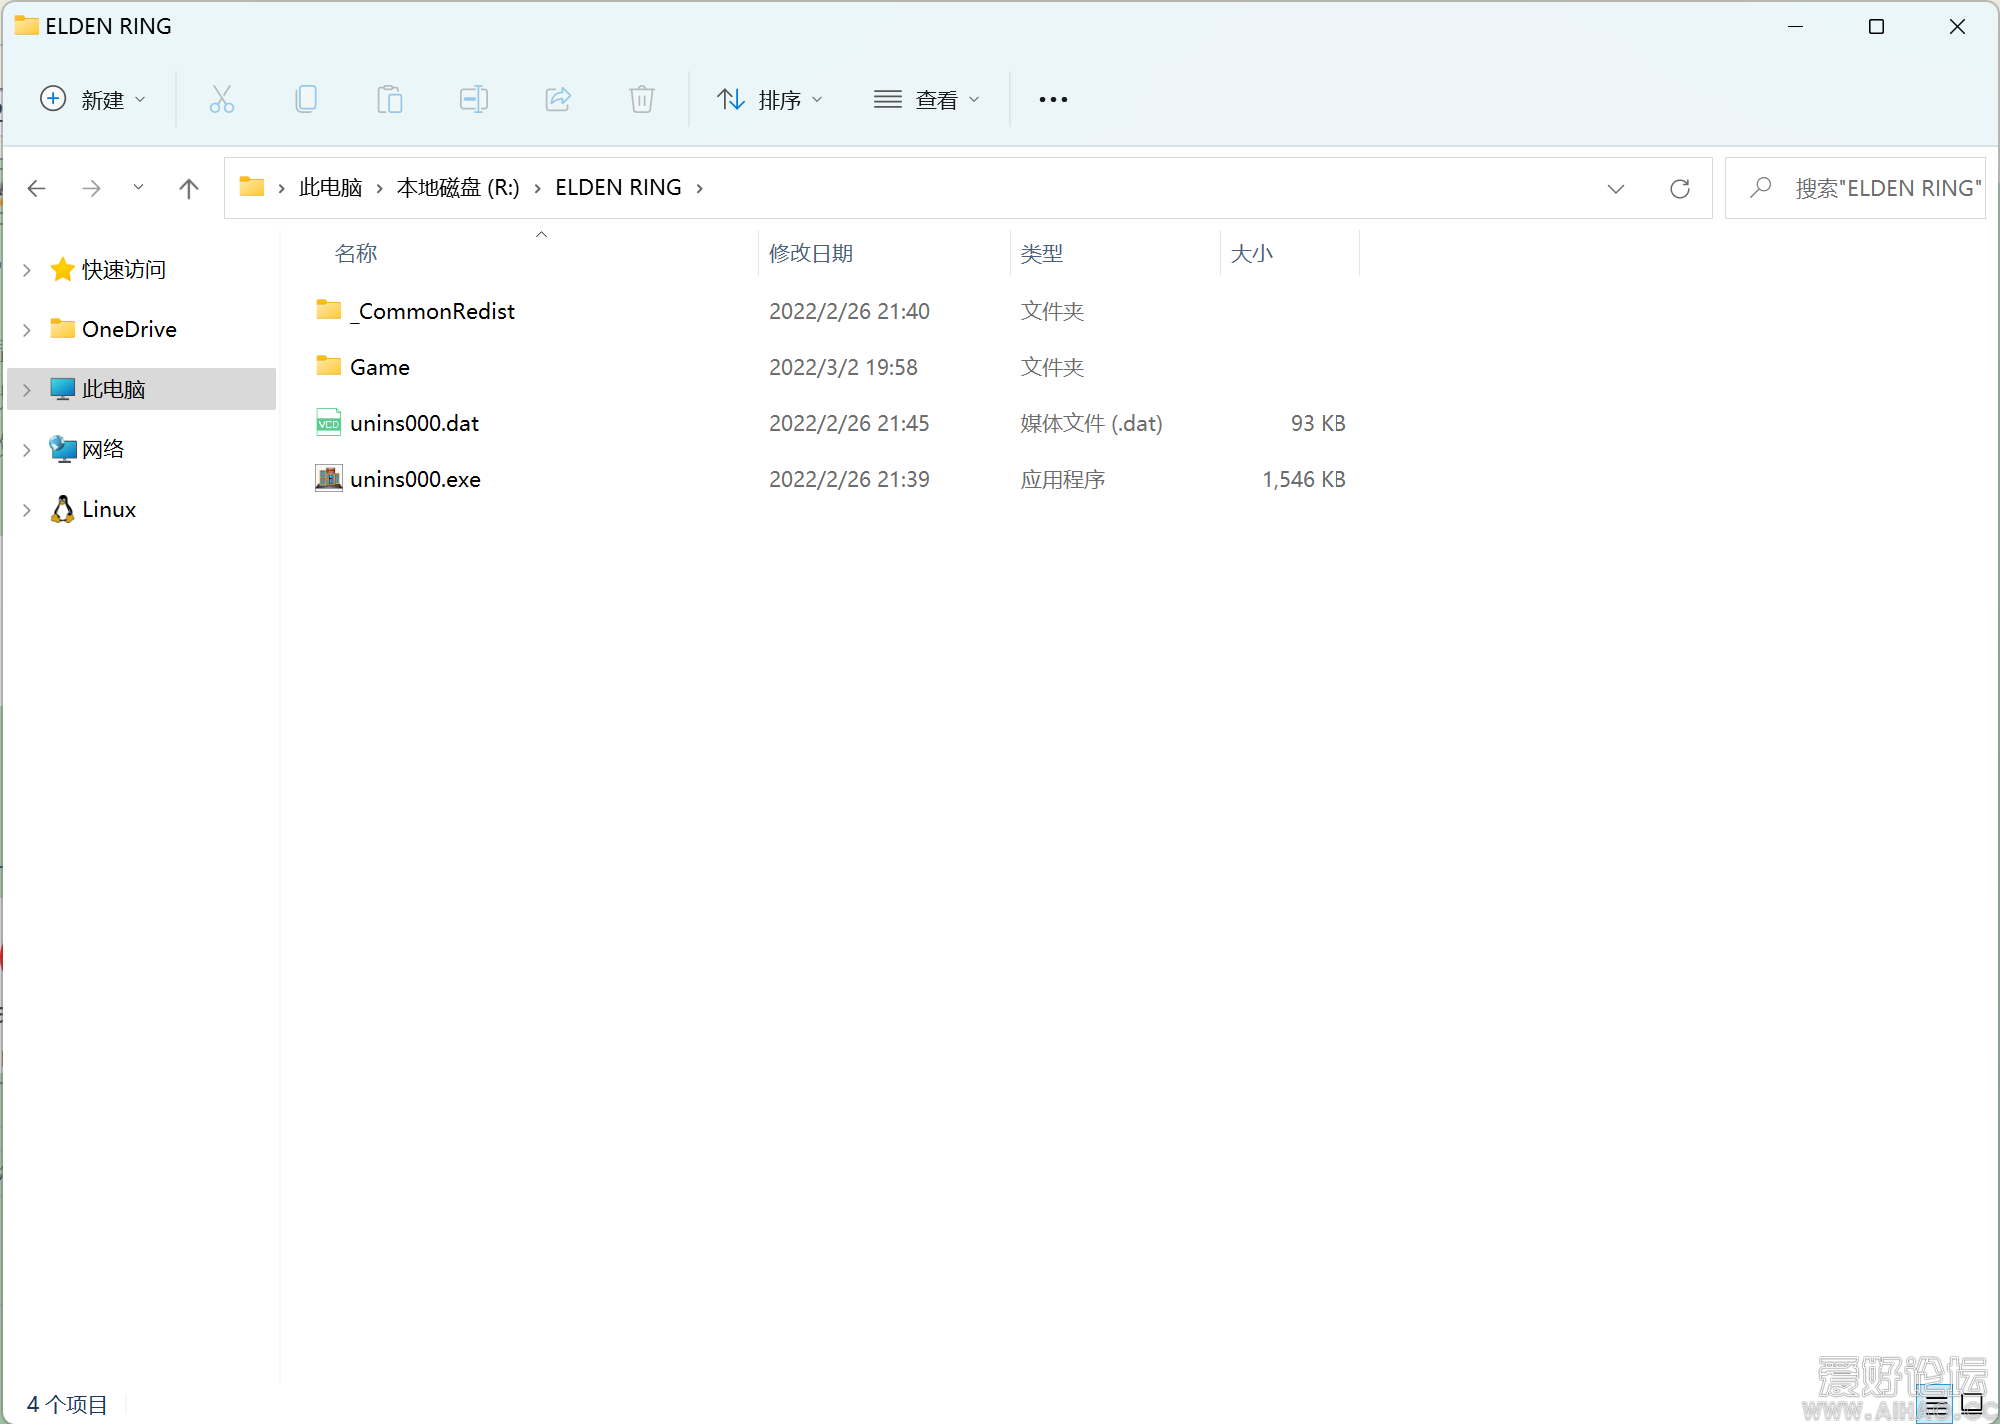
Task: Click the Share icon in toolbar
Action: tap(558, 99)
